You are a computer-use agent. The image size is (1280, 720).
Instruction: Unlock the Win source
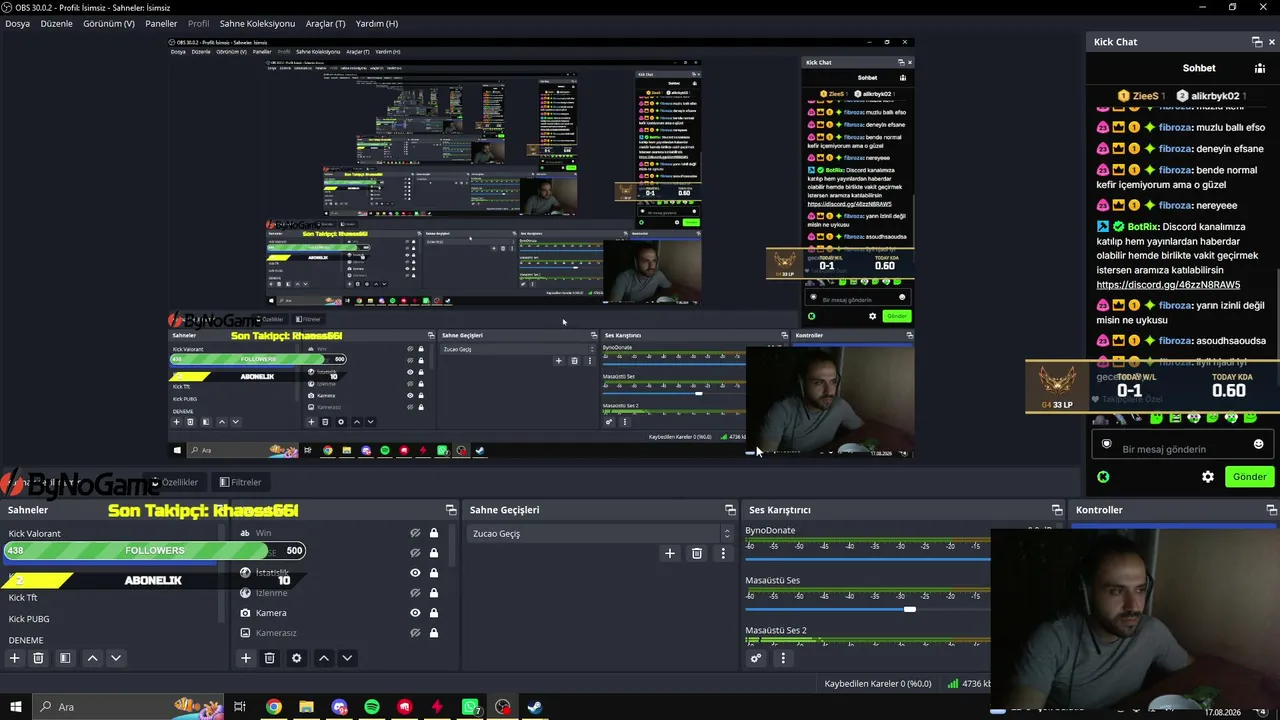pos(434,533)
